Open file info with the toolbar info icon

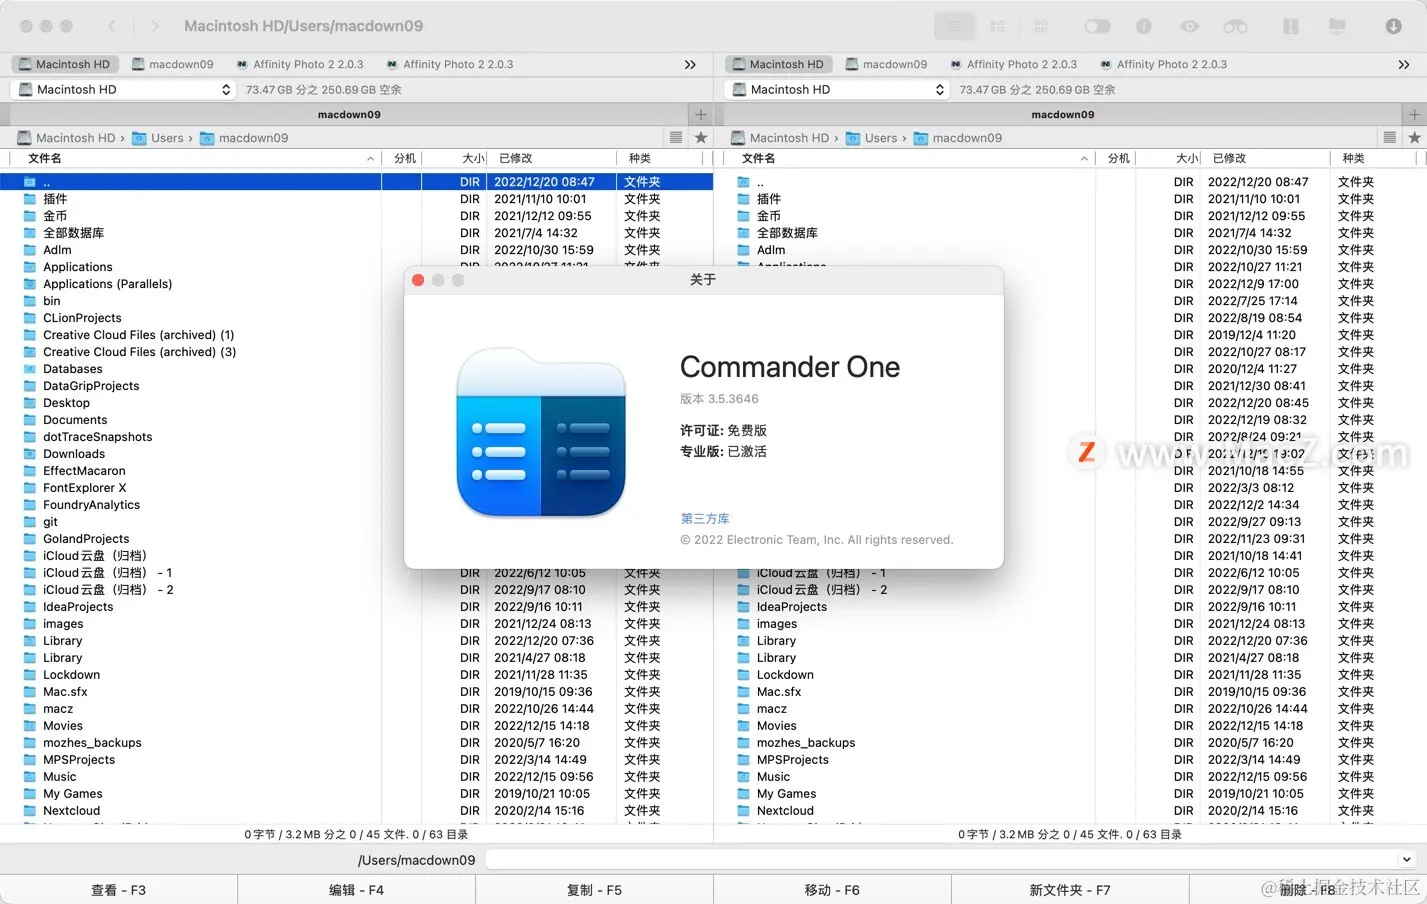click(1144, 26)
